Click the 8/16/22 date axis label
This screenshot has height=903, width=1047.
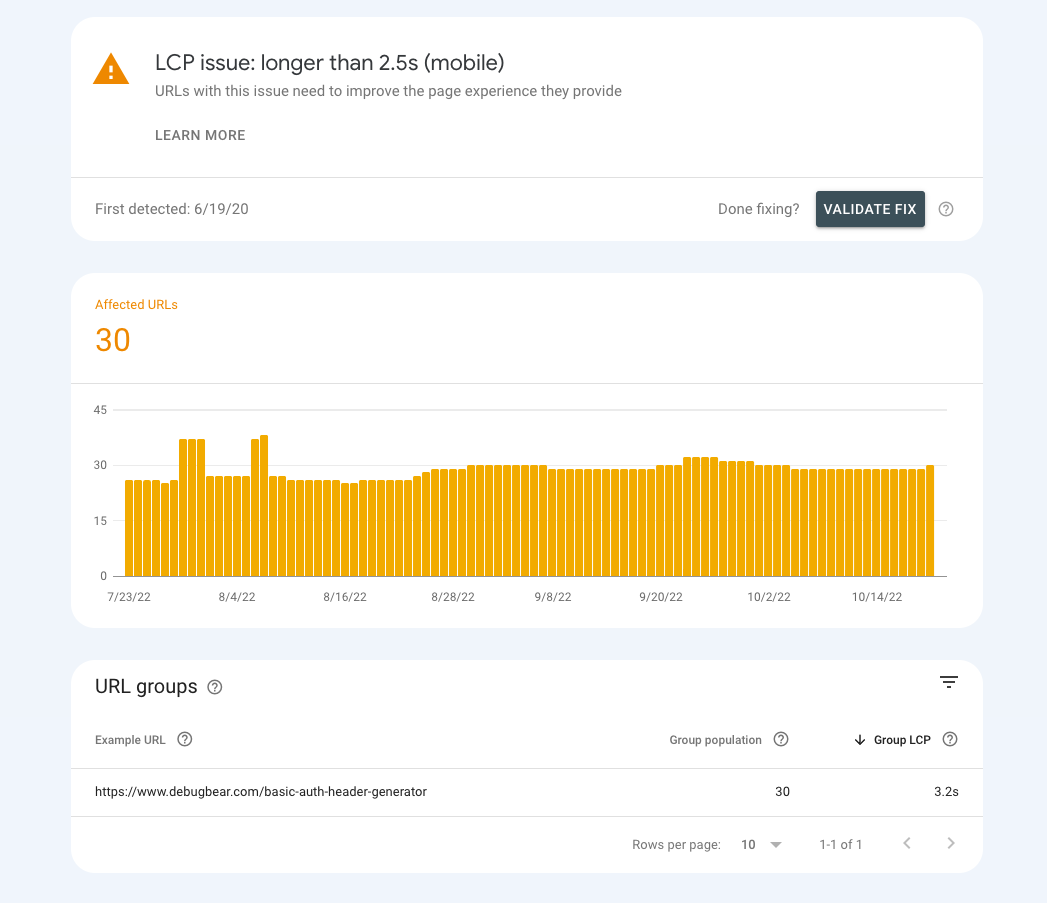tap(345, 597)
